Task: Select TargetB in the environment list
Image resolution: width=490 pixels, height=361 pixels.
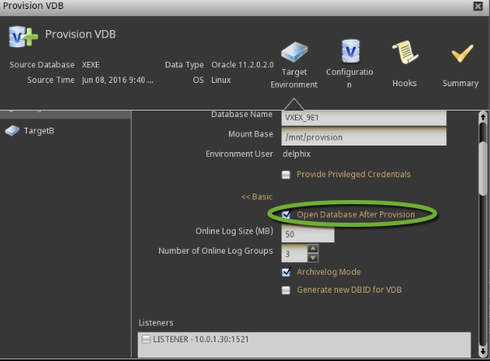Action: pos(39,131)
